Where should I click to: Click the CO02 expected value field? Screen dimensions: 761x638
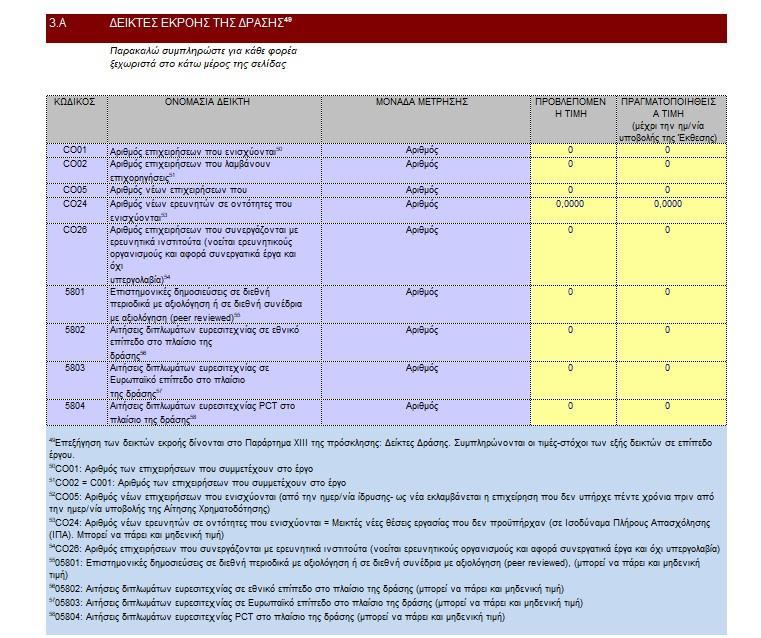click(x=573, y=170)
